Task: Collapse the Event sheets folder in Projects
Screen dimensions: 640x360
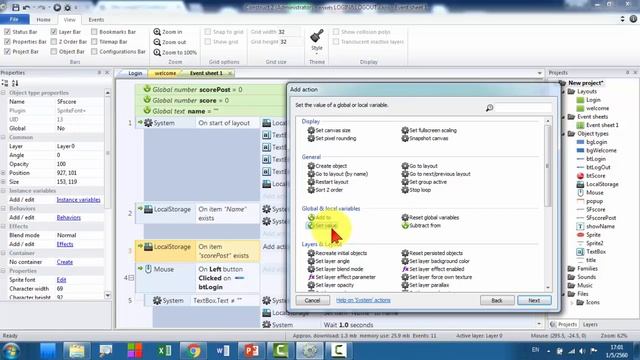Action: coord(564,117)
